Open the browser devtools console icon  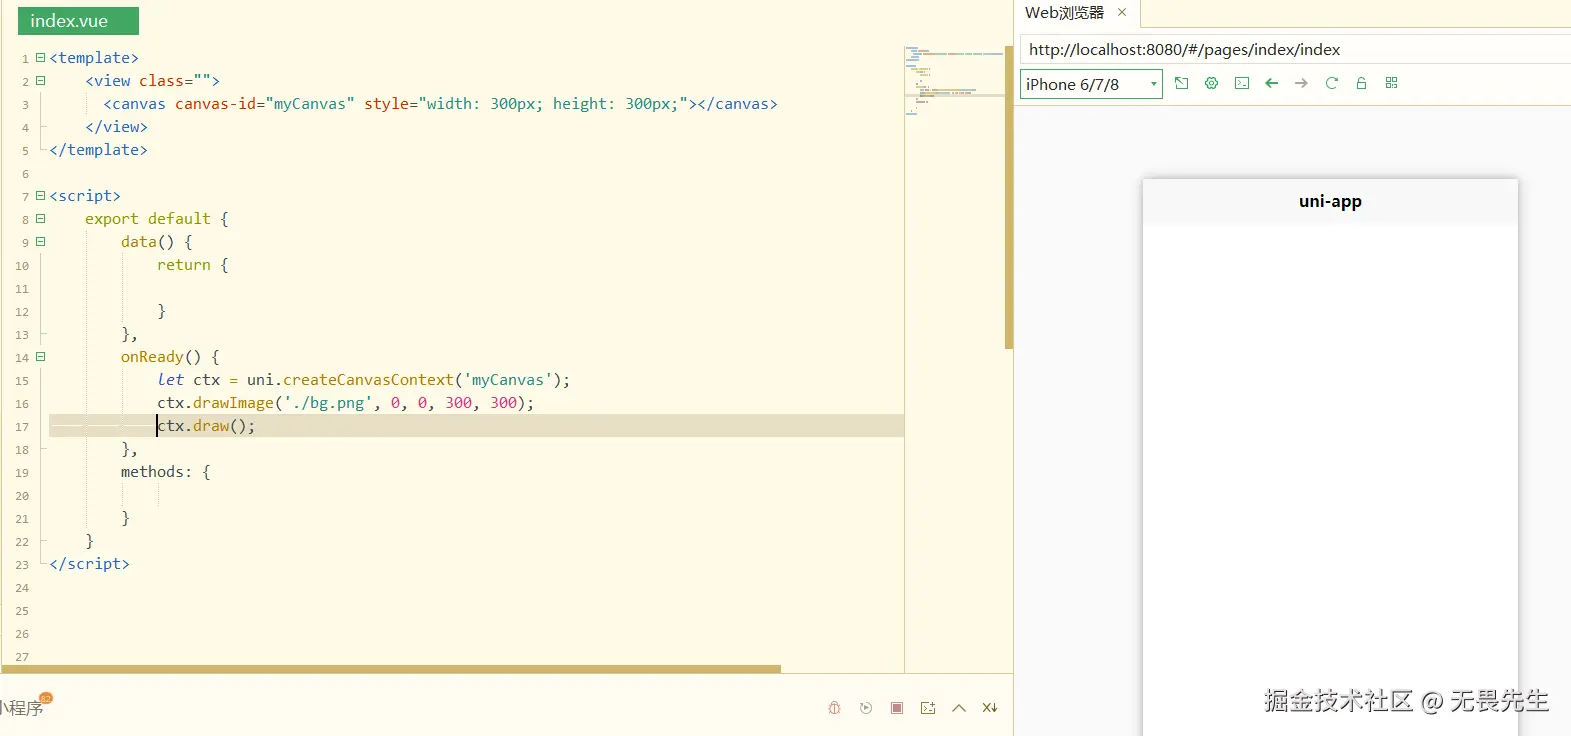click(x=1241, y=84)
